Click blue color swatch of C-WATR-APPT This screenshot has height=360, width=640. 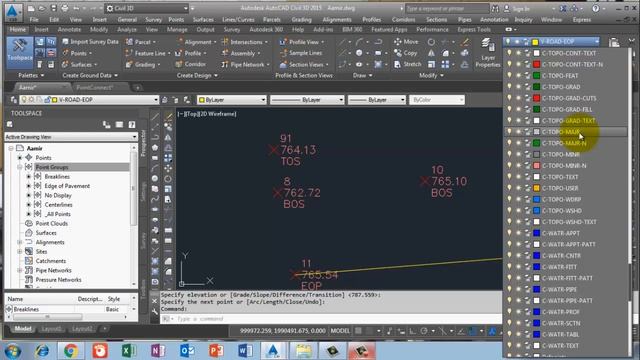(x=537, y=233)
